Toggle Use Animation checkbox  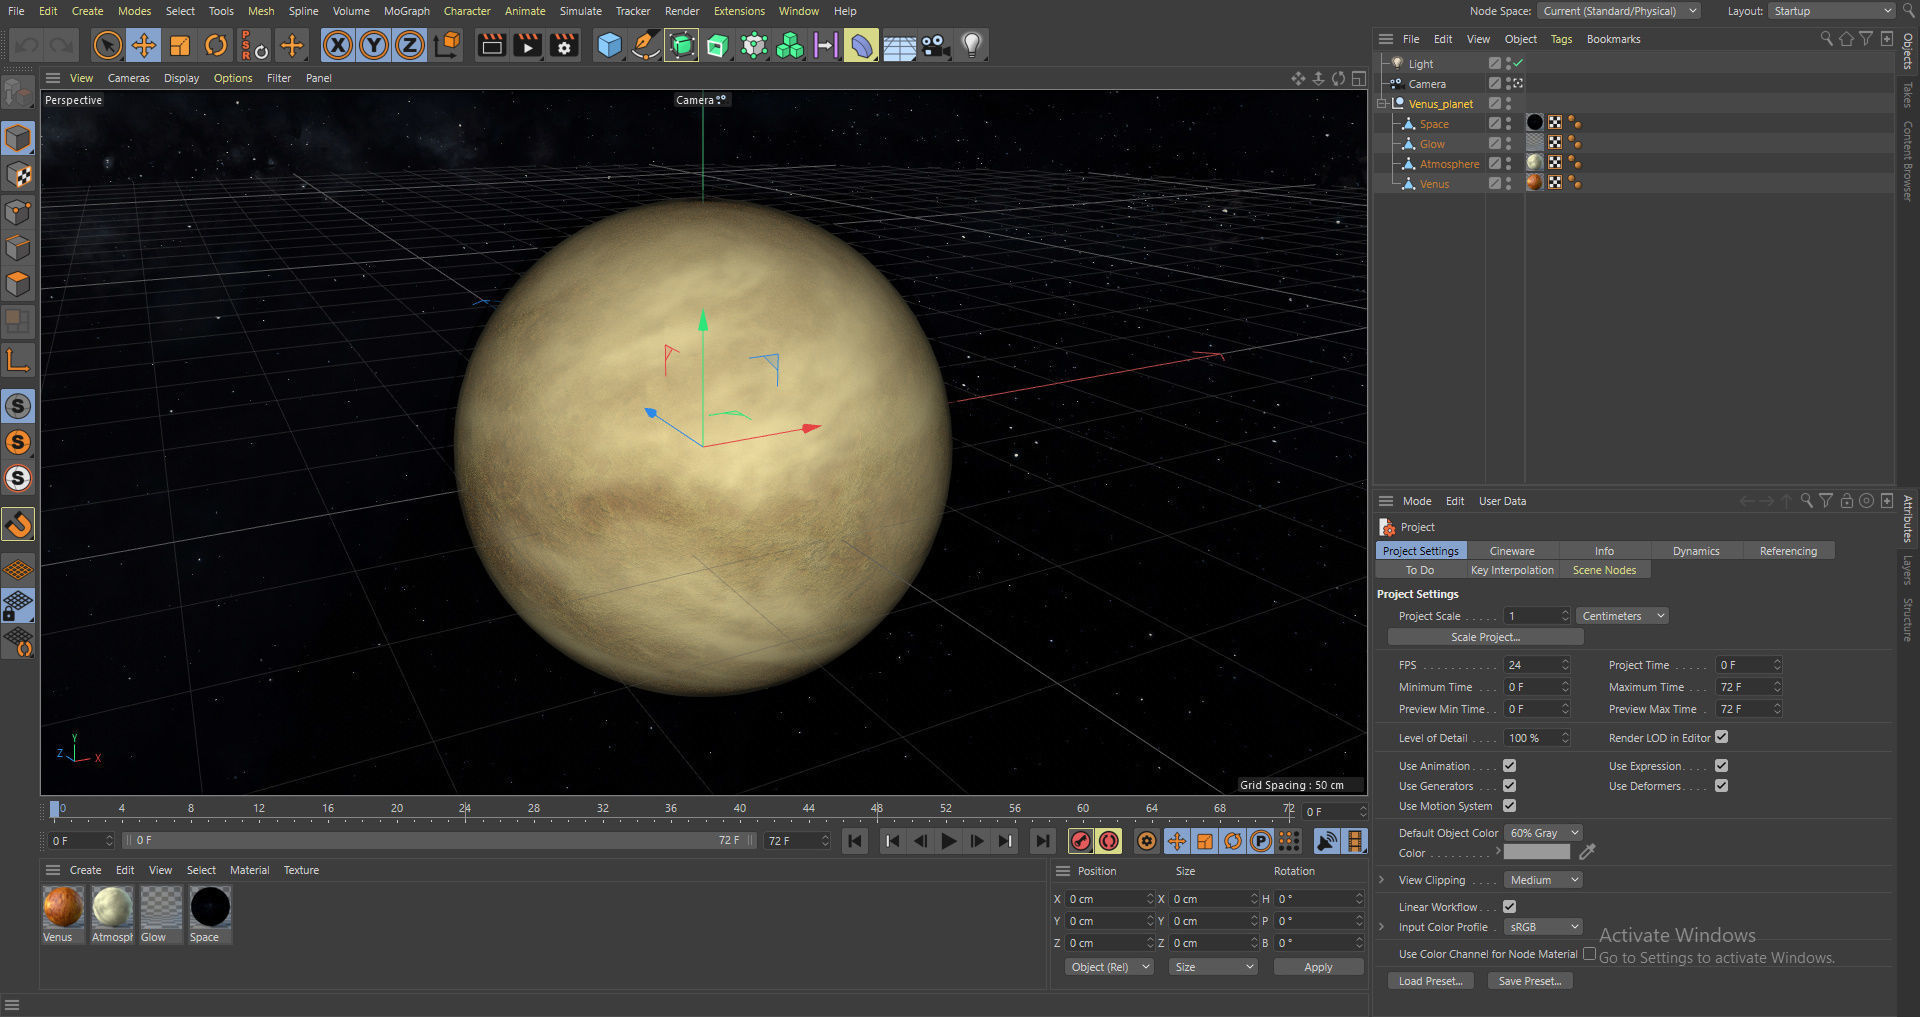(1509, 766)
